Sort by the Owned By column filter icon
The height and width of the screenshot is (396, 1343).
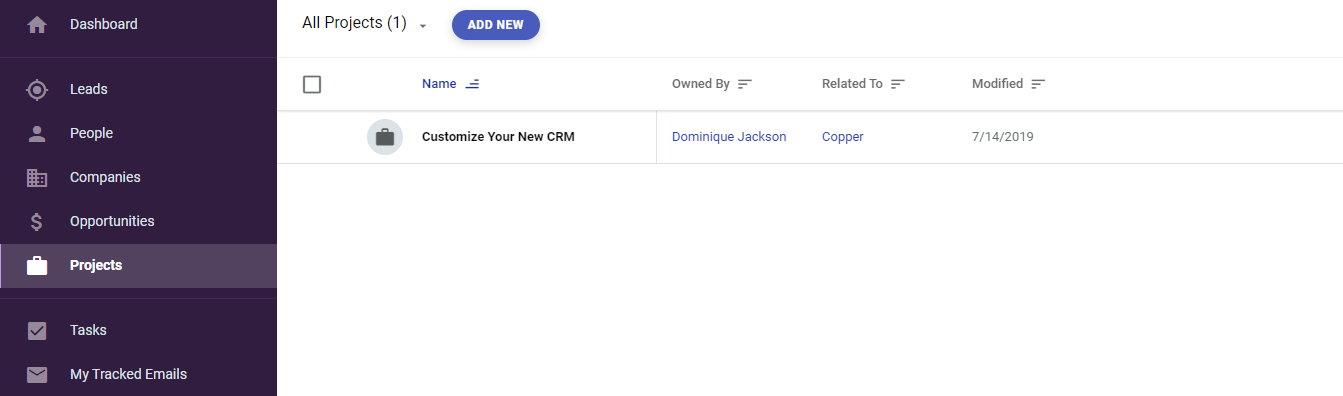pyautogui.click(x=745, y=84)
